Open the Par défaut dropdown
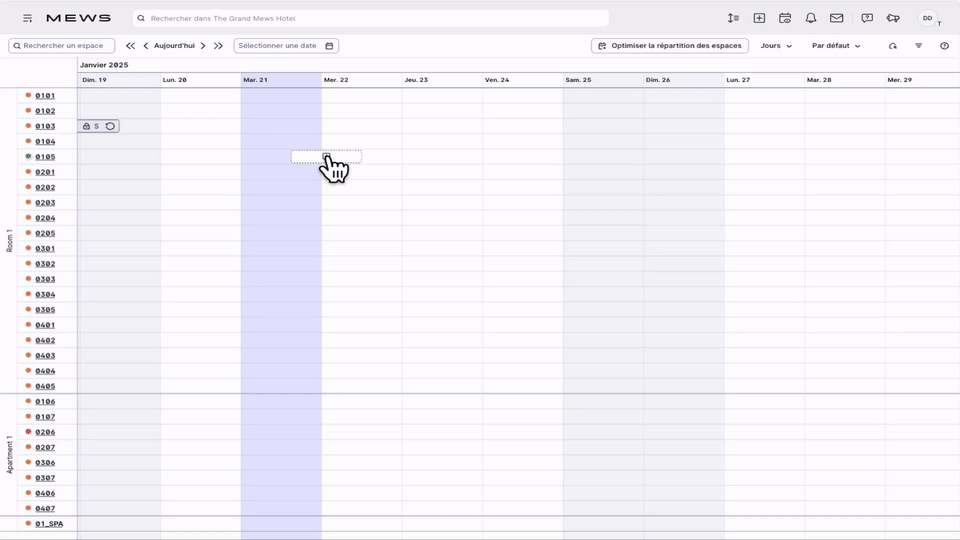Screen dimensions: 960x540 pyautogui.click(x=836, y=46)
